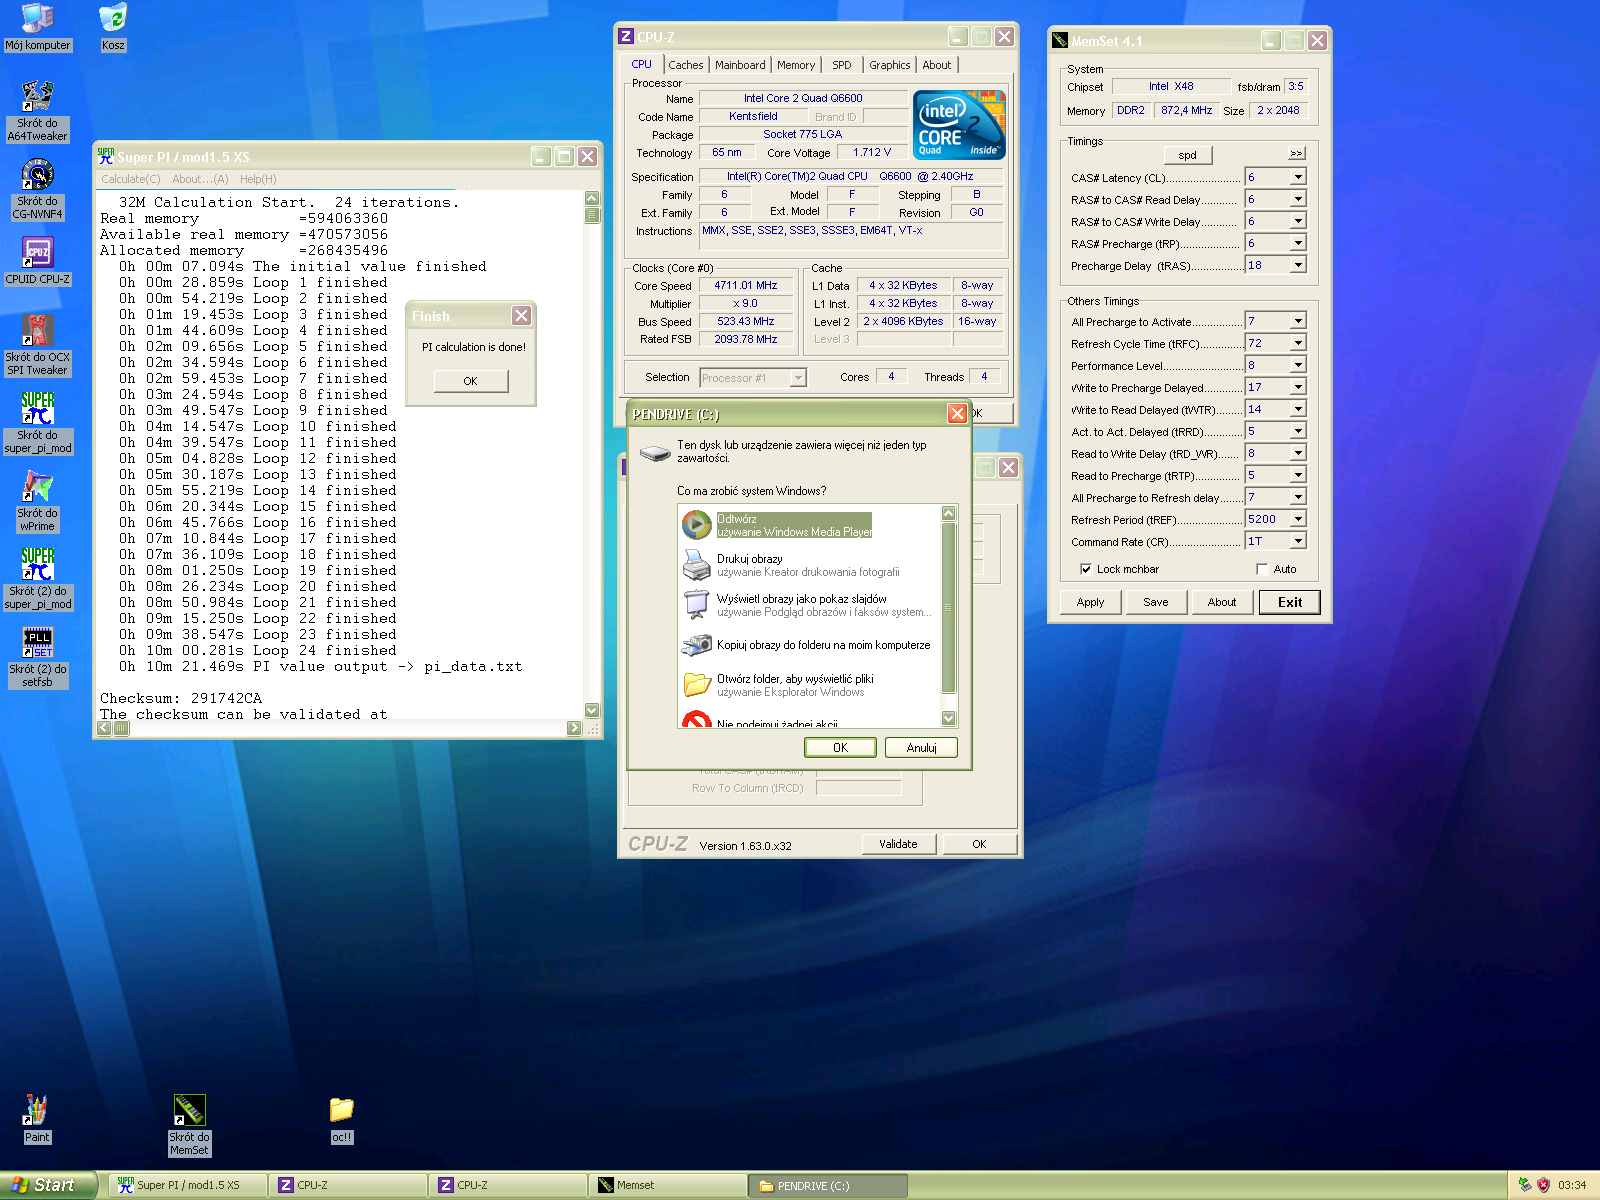
Task: Open the Kosz recycle bin icon
Action: (113, 27)
